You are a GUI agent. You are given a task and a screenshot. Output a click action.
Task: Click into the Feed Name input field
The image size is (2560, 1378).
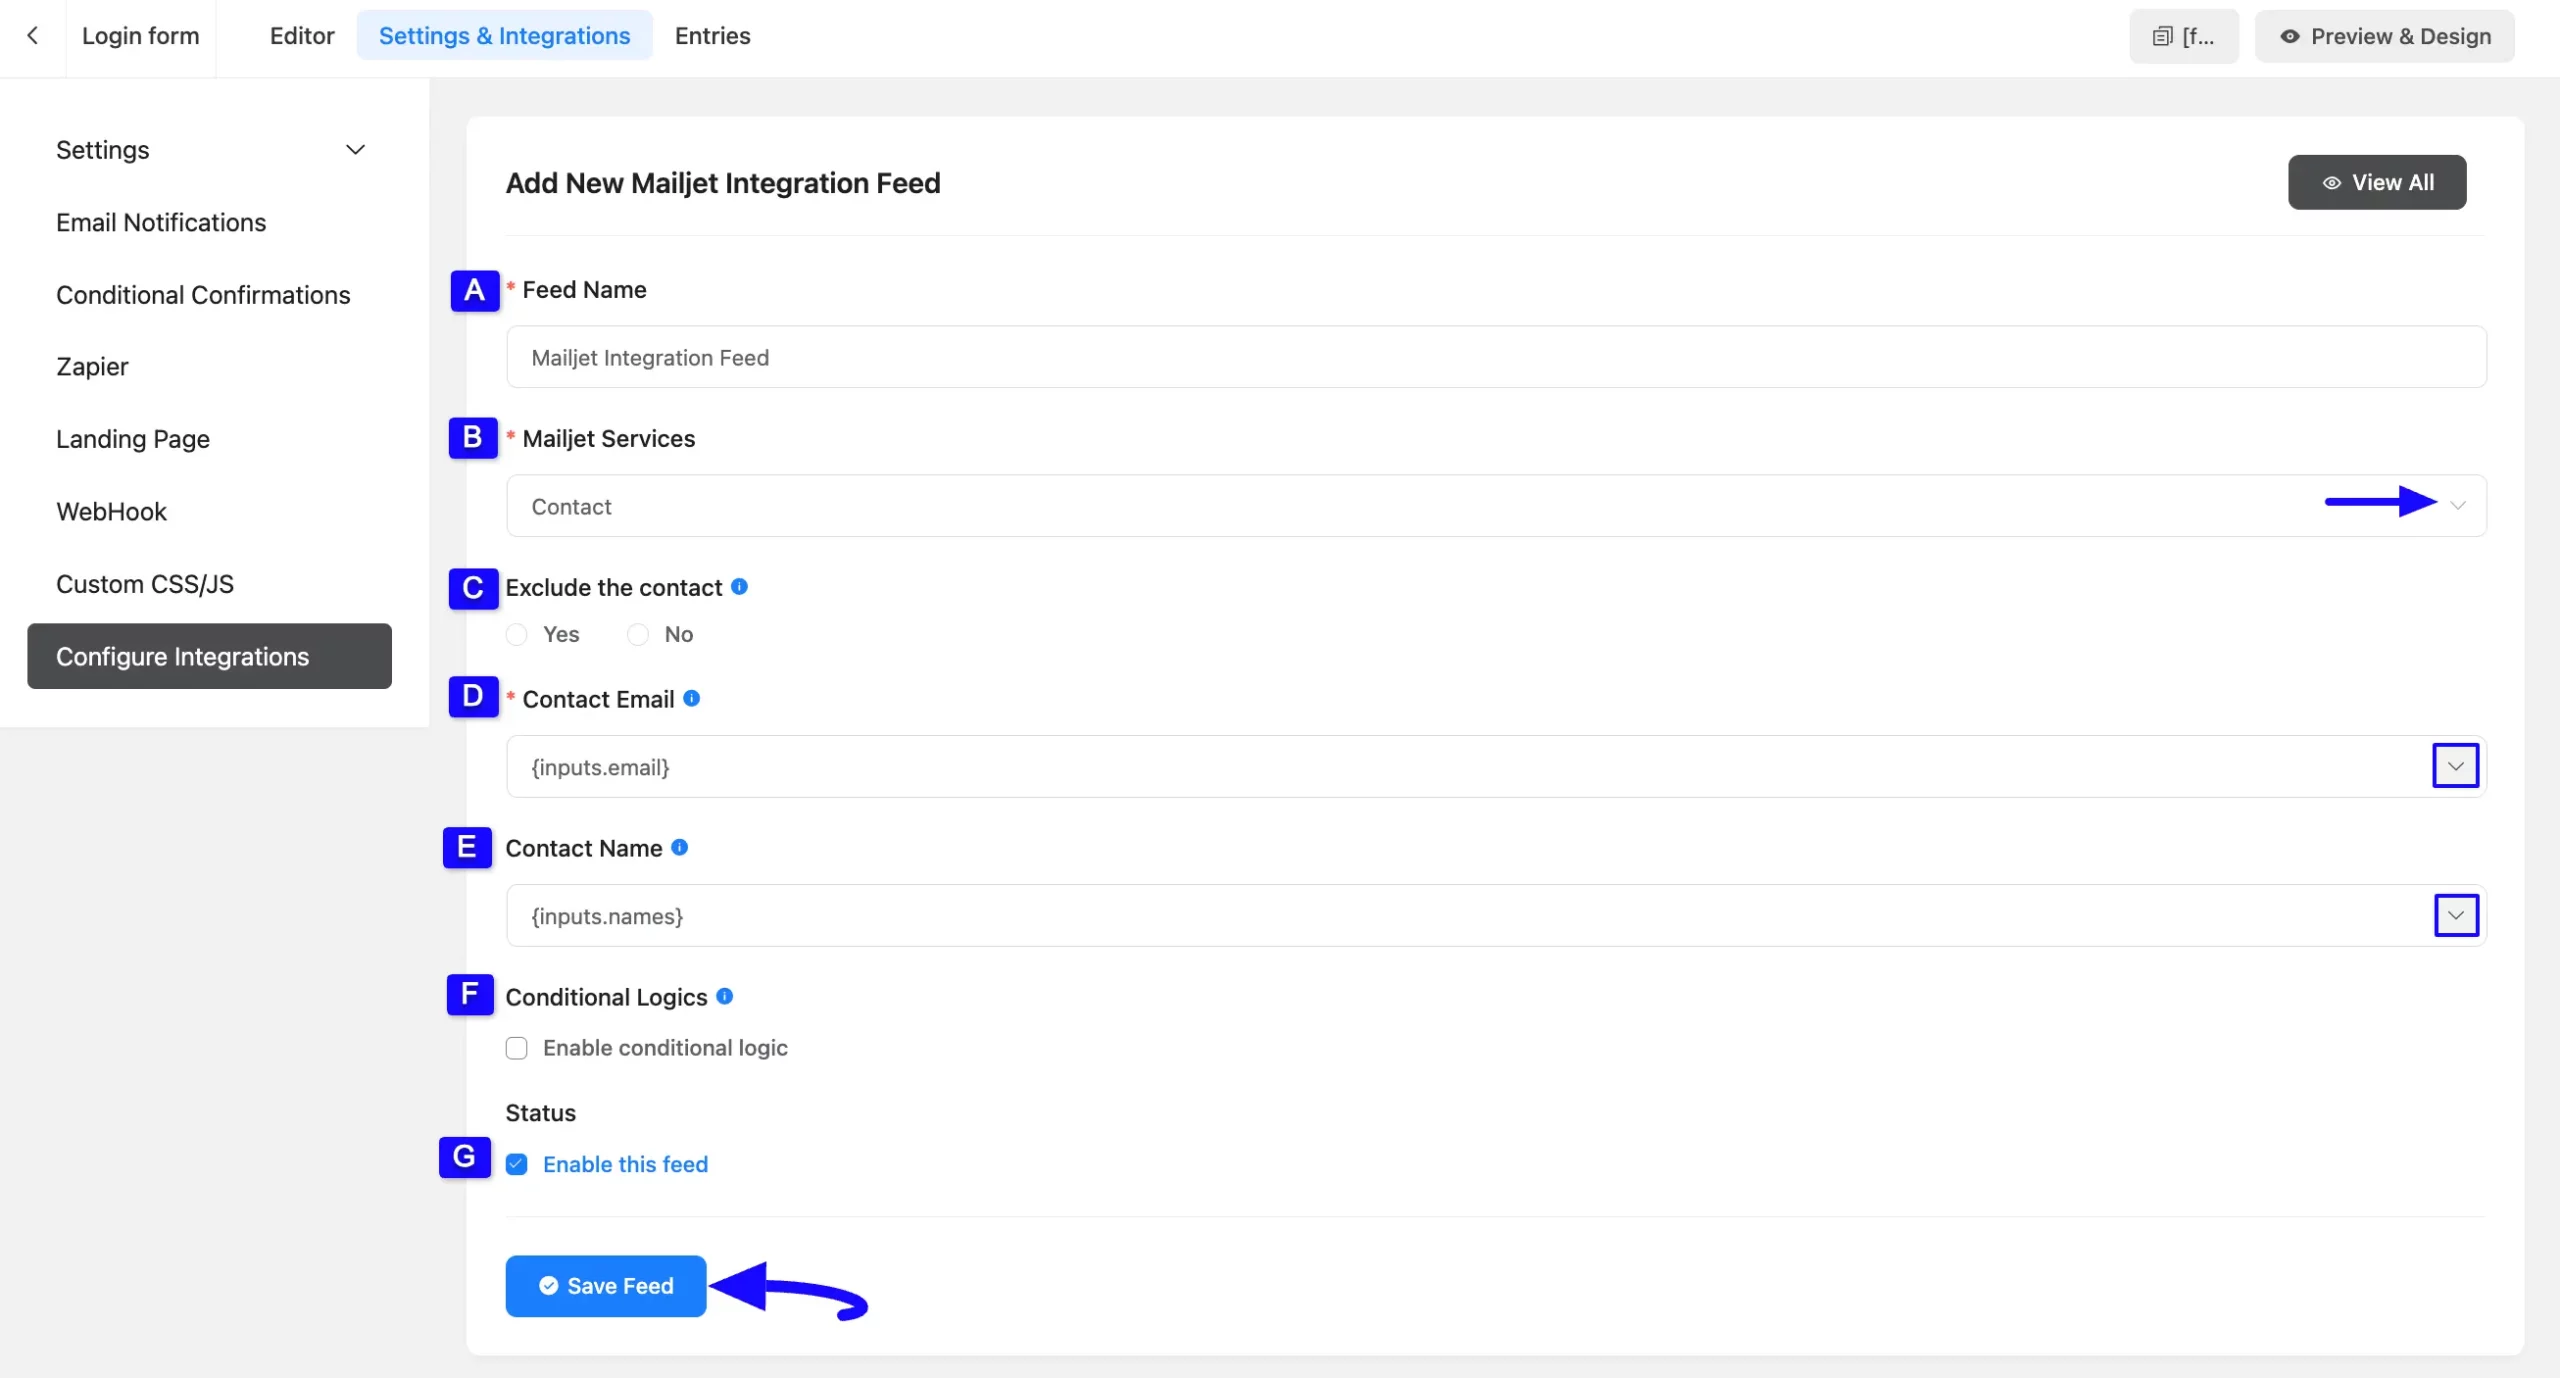tap(1496, 357)
